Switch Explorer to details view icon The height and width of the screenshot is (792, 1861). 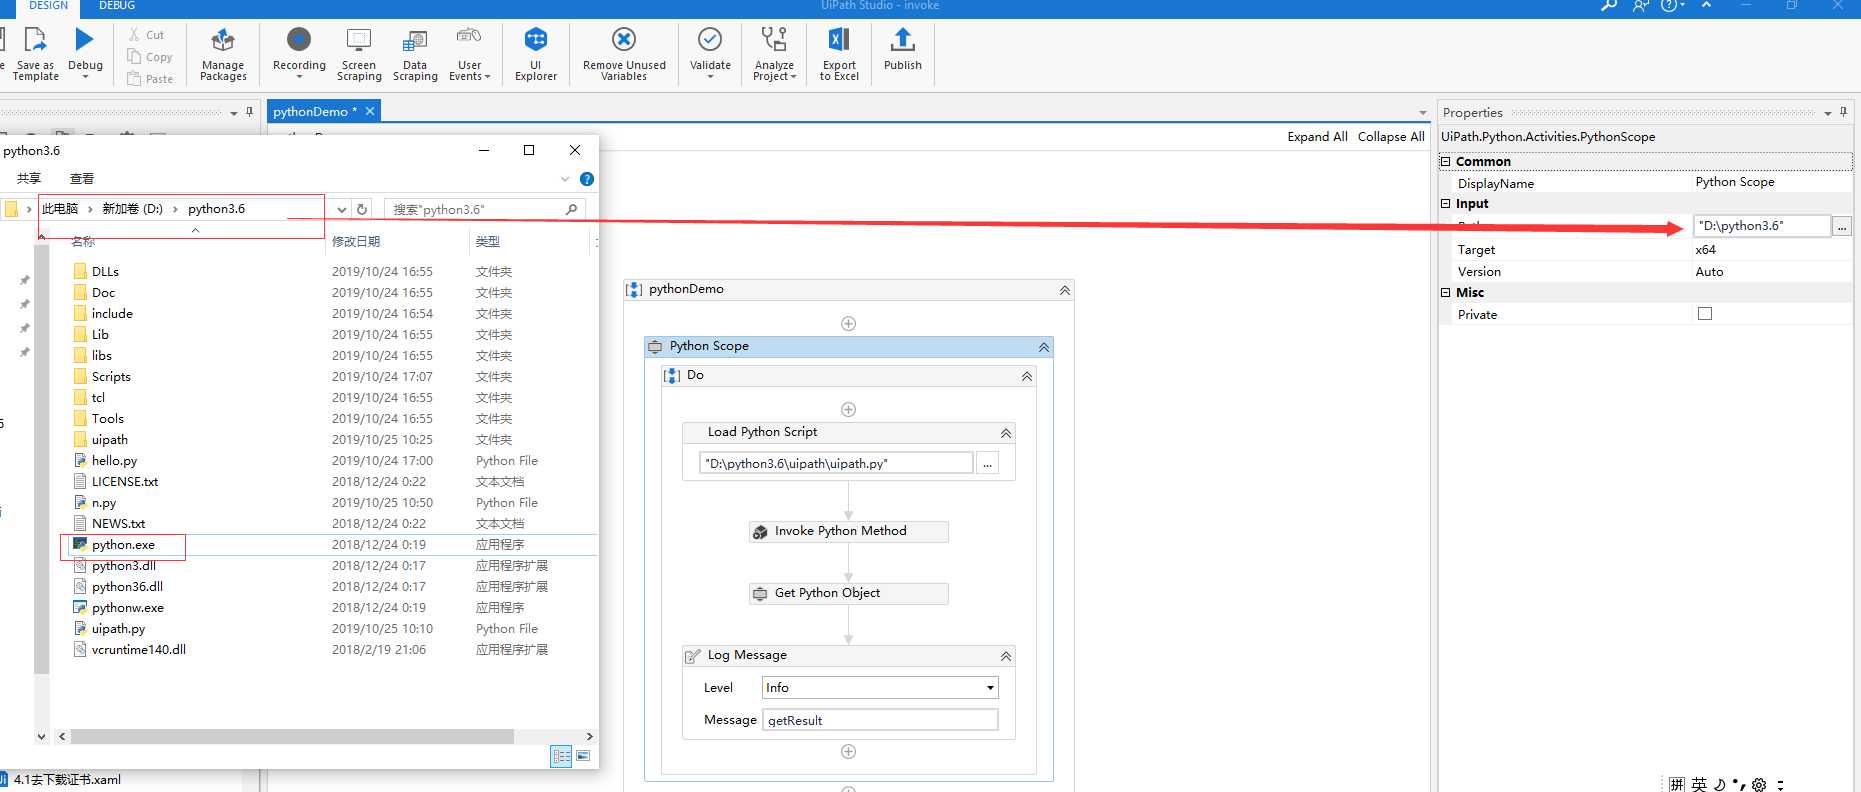point(561,756)
